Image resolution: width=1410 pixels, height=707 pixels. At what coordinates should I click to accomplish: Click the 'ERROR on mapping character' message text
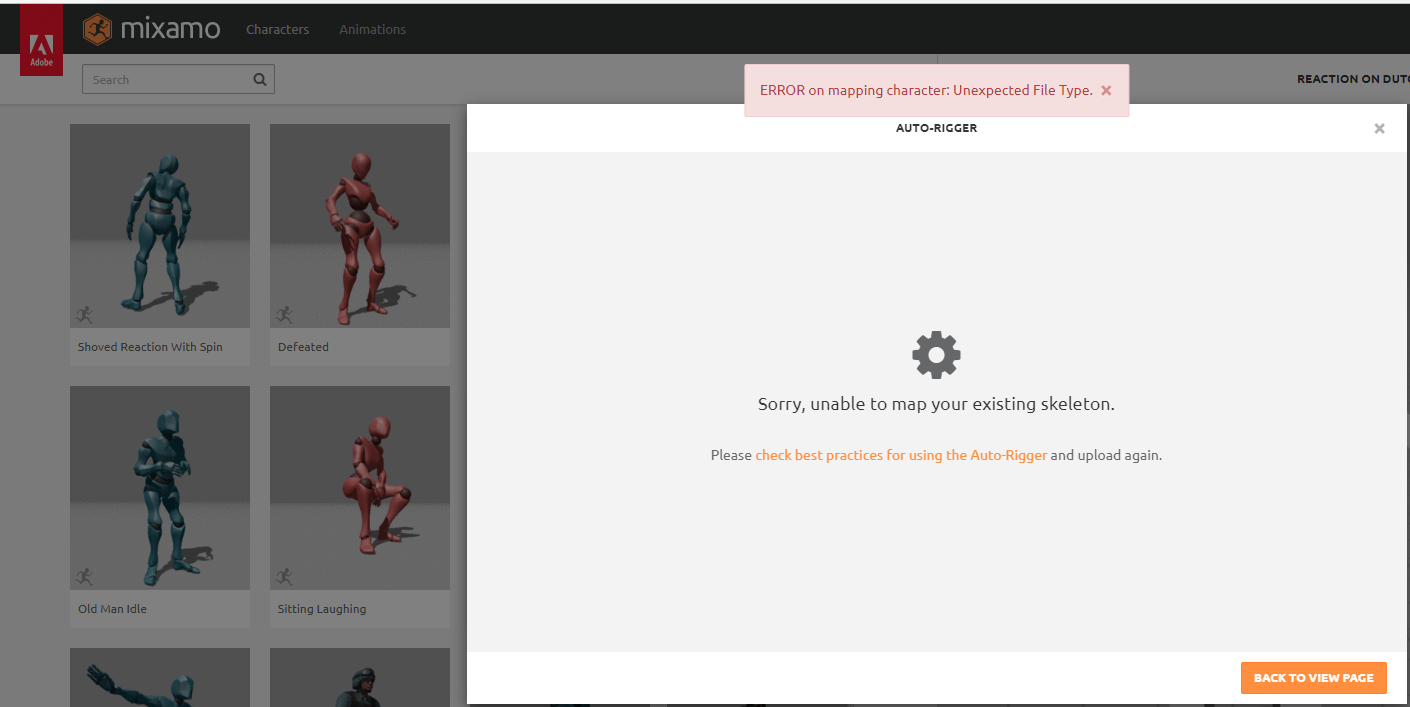tap(926, 90)
